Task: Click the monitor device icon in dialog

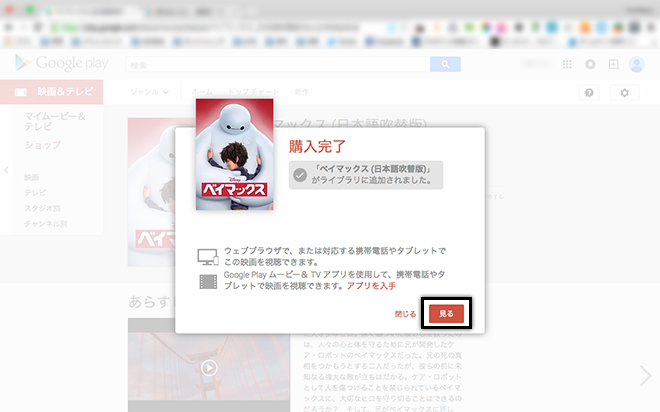Action: tap(208, 256)
